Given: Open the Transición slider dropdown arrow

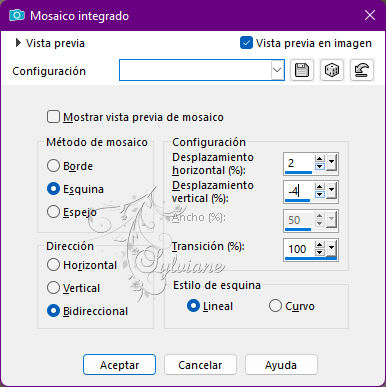Looking at the screenshot, I should tap(331, 248).
